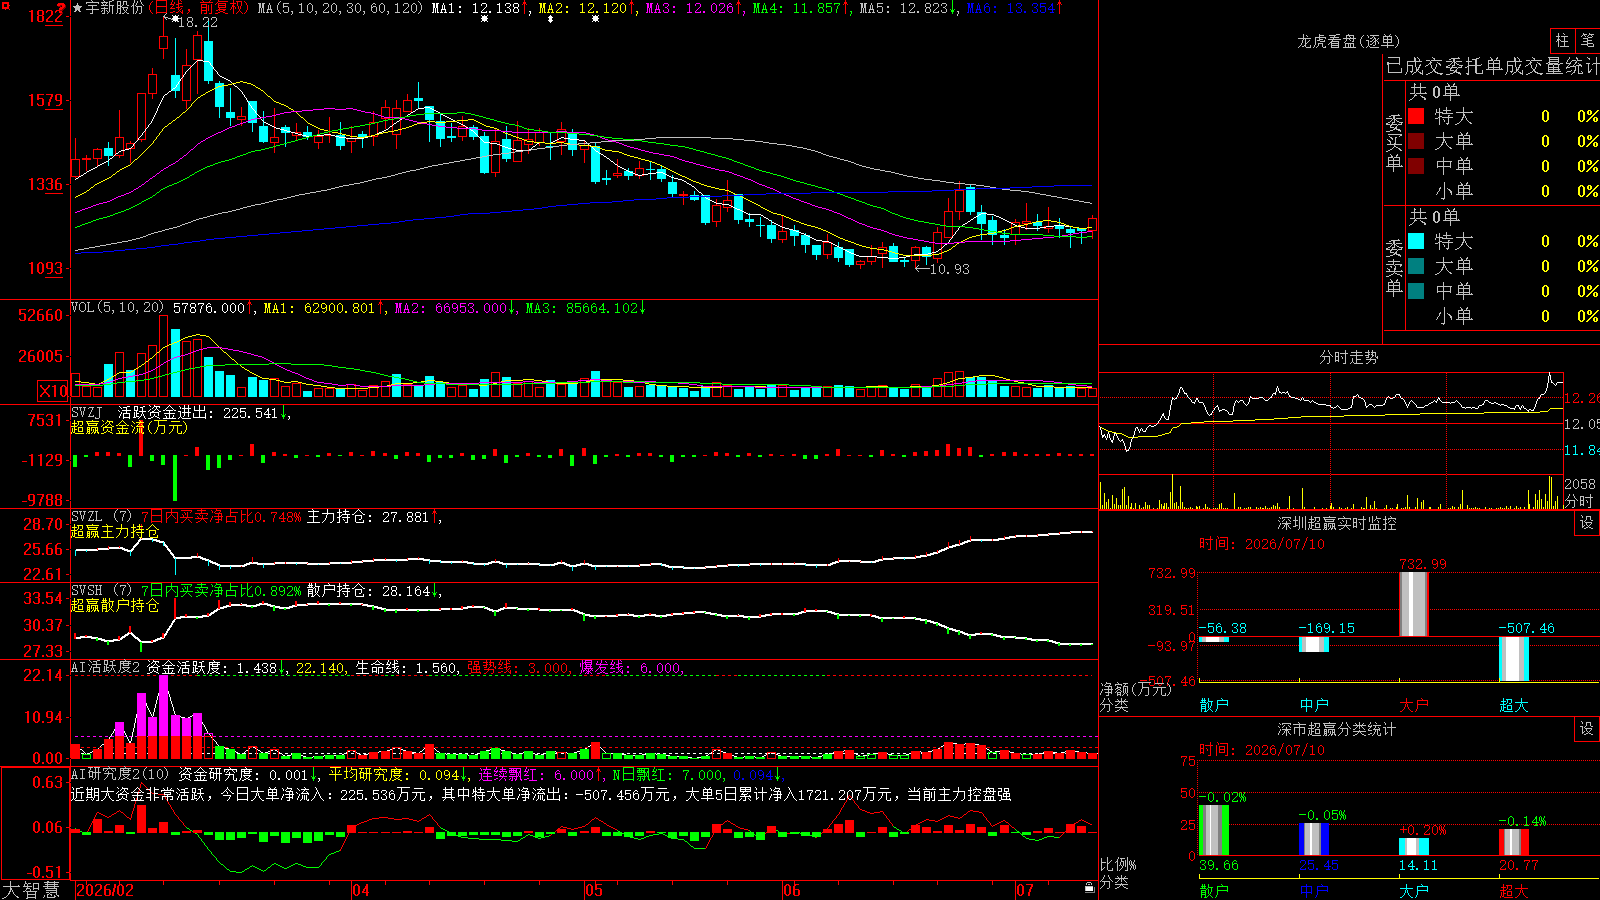Click the 分时走势 panel title
This screenshot has width=1600, height=900.
[x=1349, y=357]
